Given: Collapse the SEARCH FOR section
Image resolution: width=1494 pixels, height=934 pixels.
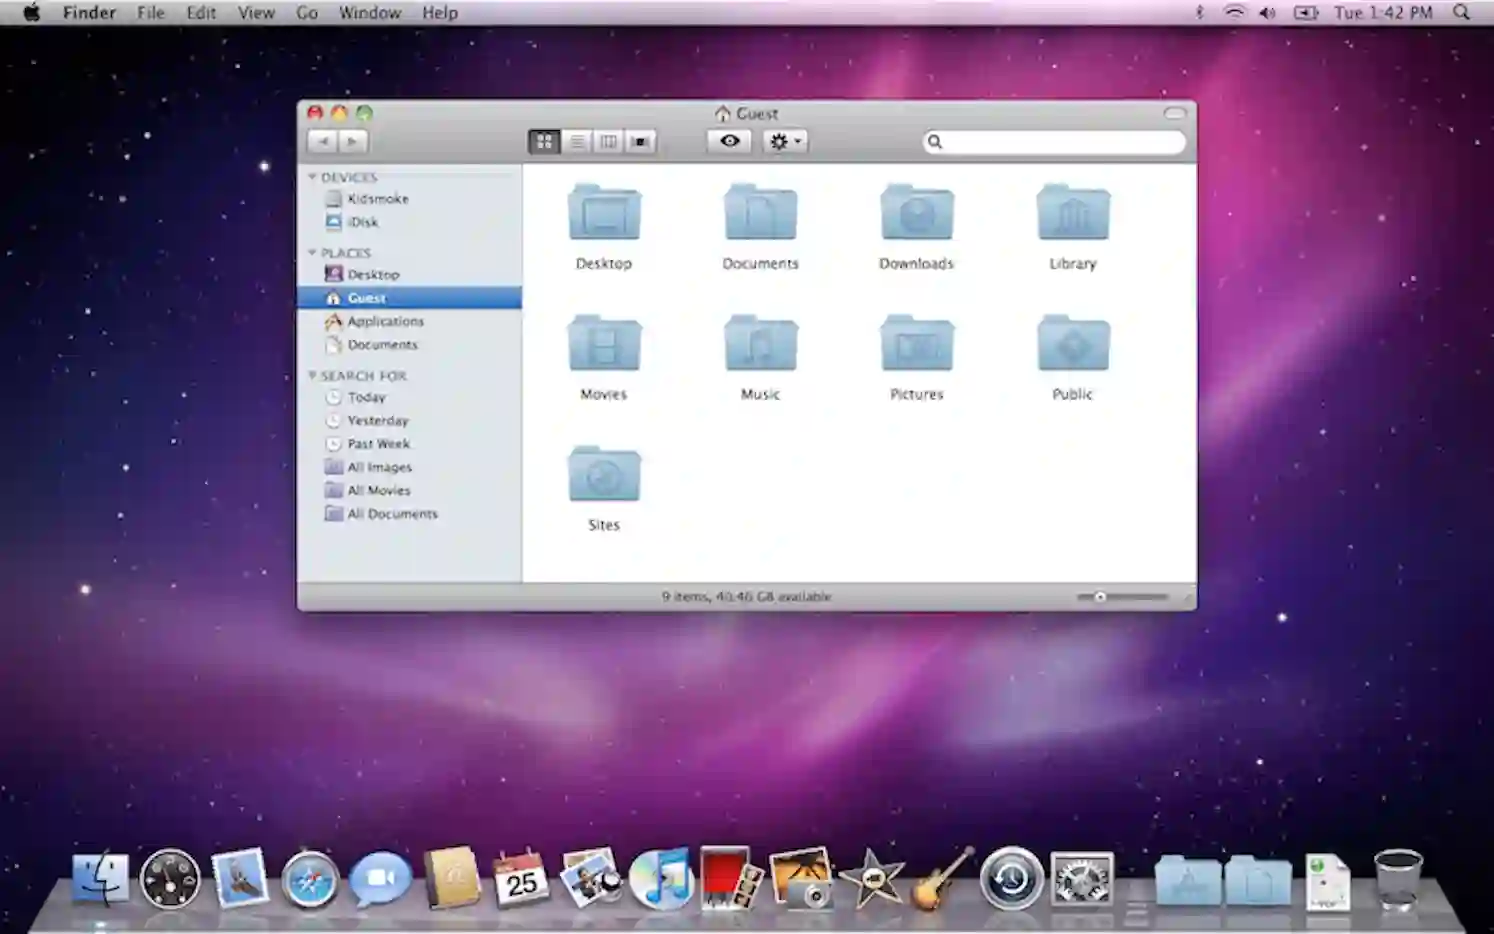Looking at the screenshot, I should coord(314,376).
